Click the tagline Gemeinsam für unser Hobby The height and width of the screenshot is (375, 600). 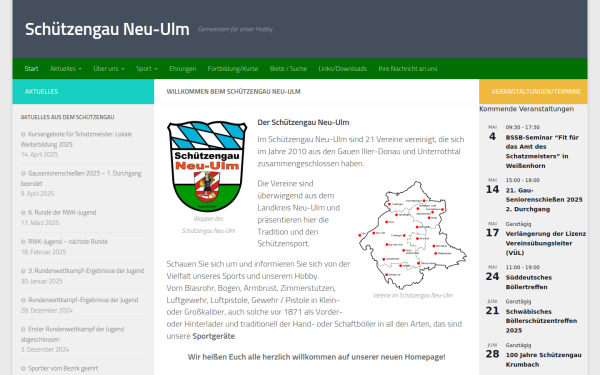pos(235,29)
